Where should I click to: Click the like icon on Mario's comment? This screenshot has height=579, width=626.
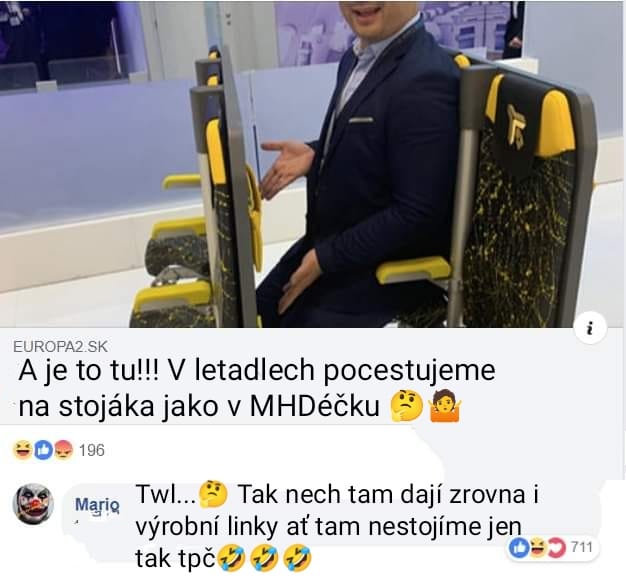point(519,547)
